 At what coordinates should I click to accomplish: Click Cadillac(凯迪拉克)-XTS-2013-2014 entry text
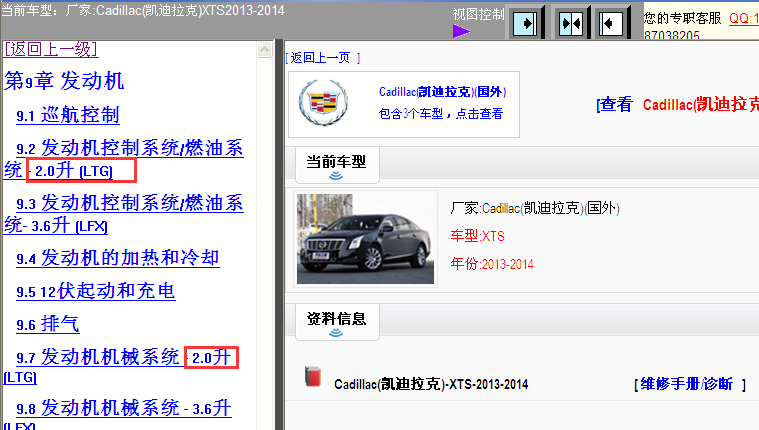[x=431, y=384]
